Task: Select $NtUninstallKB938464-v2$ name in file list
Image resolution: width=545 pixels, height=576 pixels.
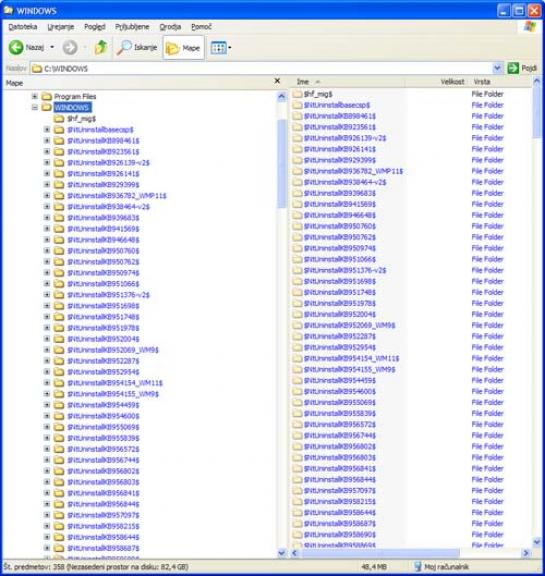Action: coord(345,182)
